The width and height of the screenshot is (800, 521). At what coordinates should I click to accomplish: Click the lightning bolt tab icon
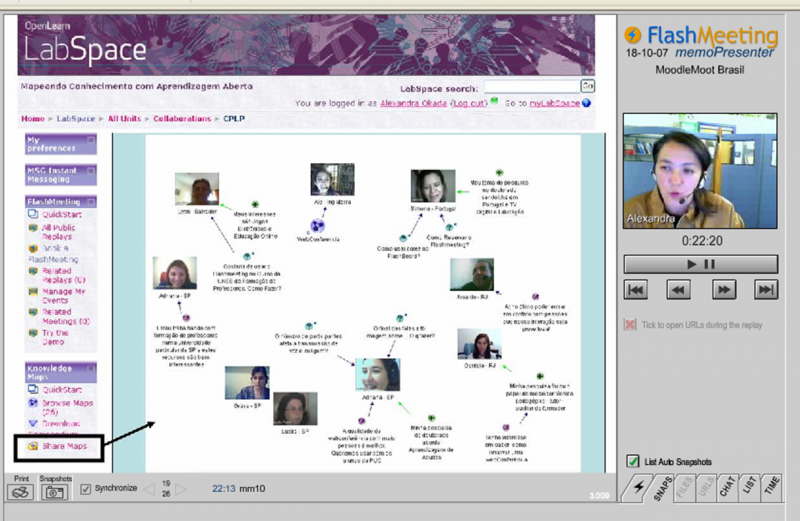tap(636, 486)
